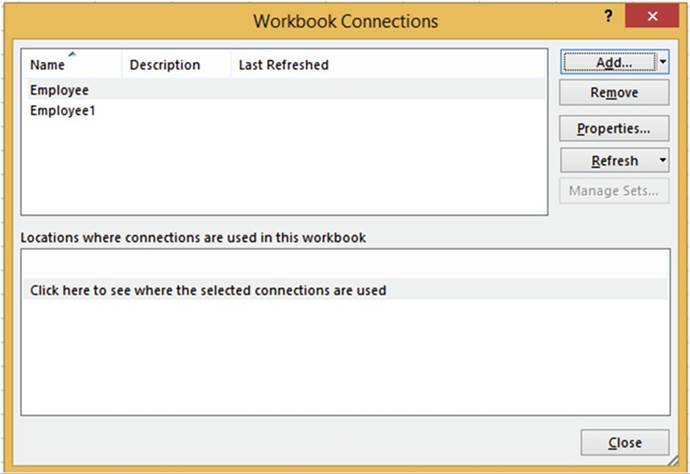The width and height of the screenshot is (690, 474).
Task: Sort by the Description column header
Action: click(x=165, y=65)
